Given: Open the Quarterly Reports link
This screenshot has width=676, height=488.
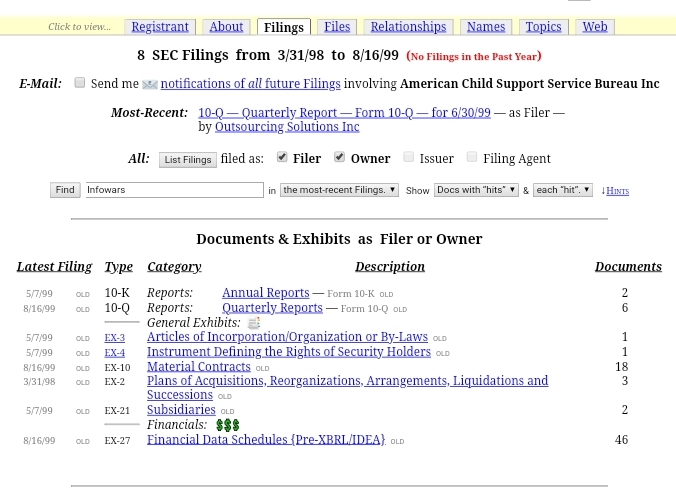Looking at the screenshot, I should coord(272,308).
